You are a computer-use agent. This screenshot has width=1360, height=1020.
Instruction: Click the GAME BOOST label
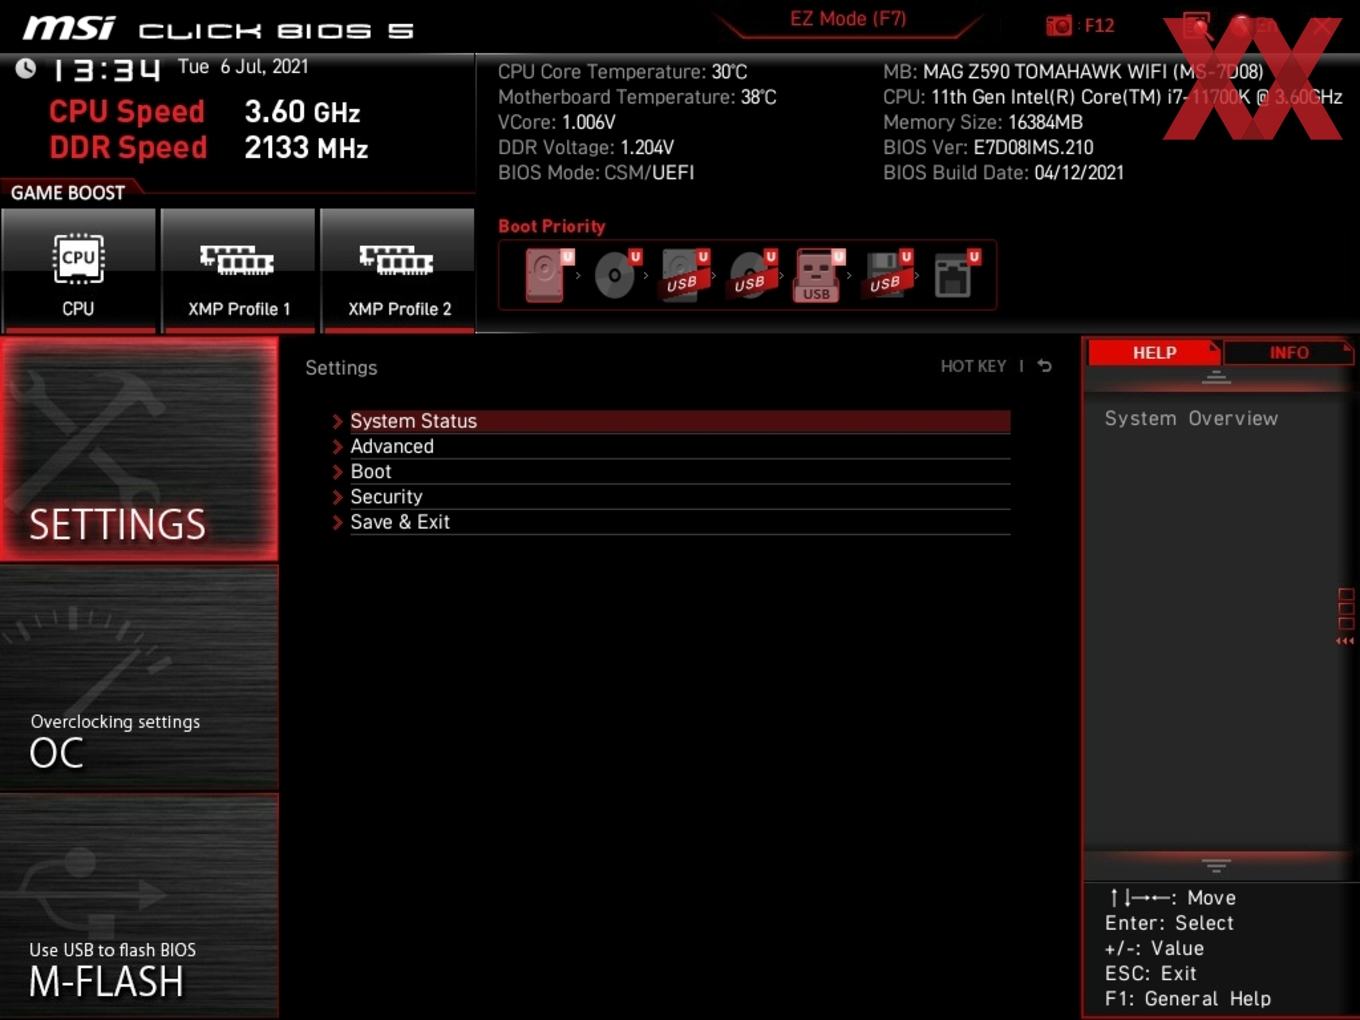[x=68, y=193]
